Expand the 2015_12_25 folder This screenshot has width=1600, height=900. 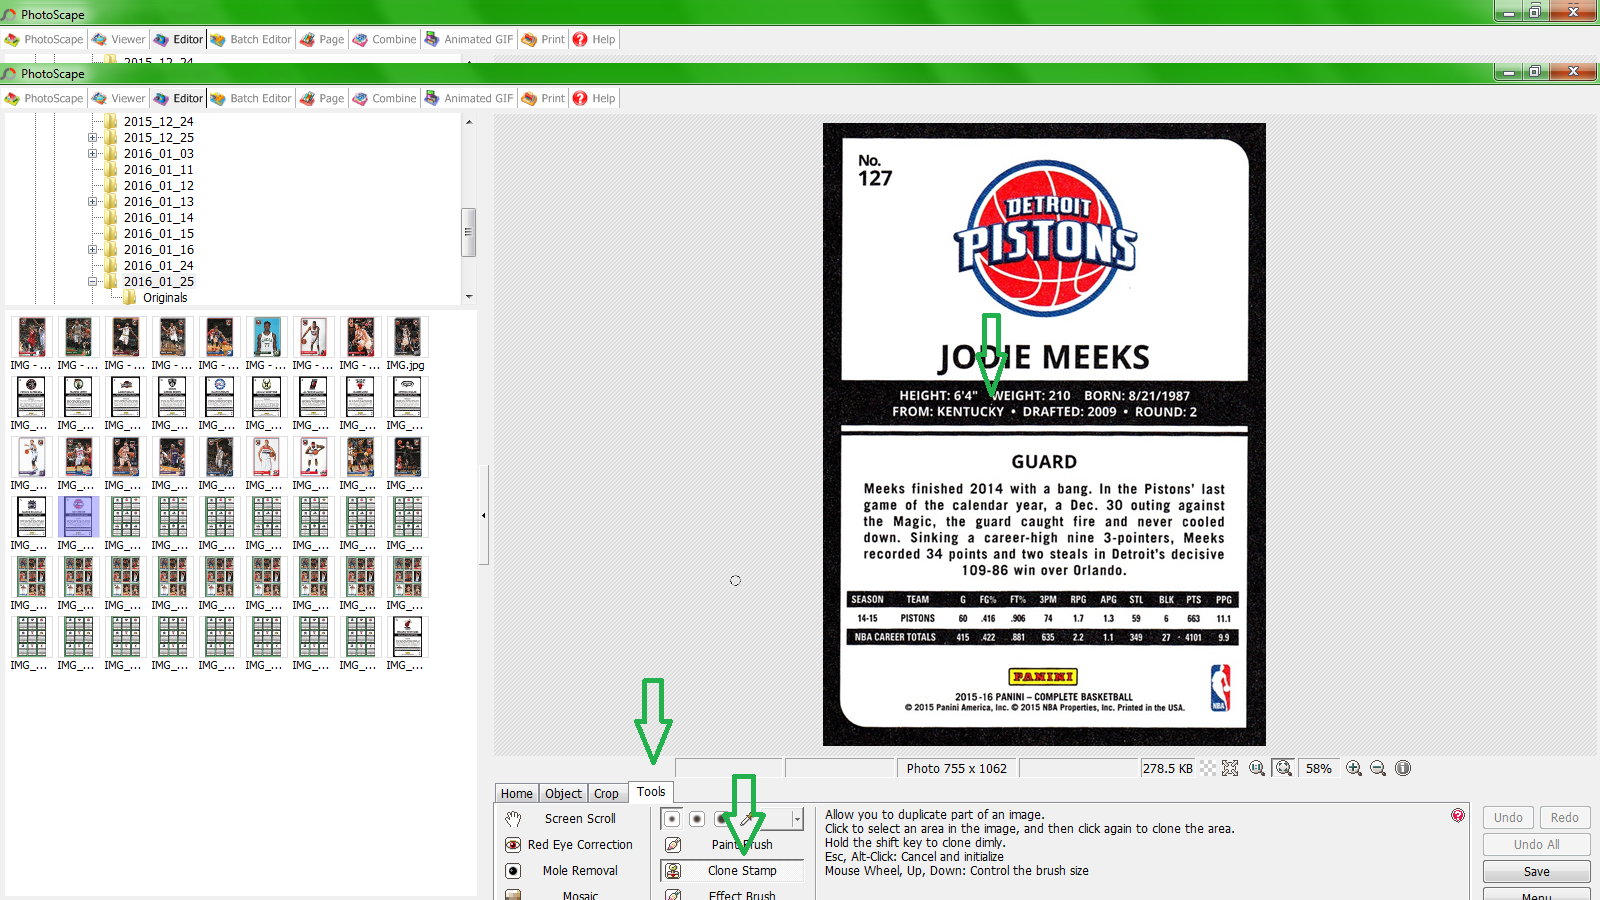92,137
